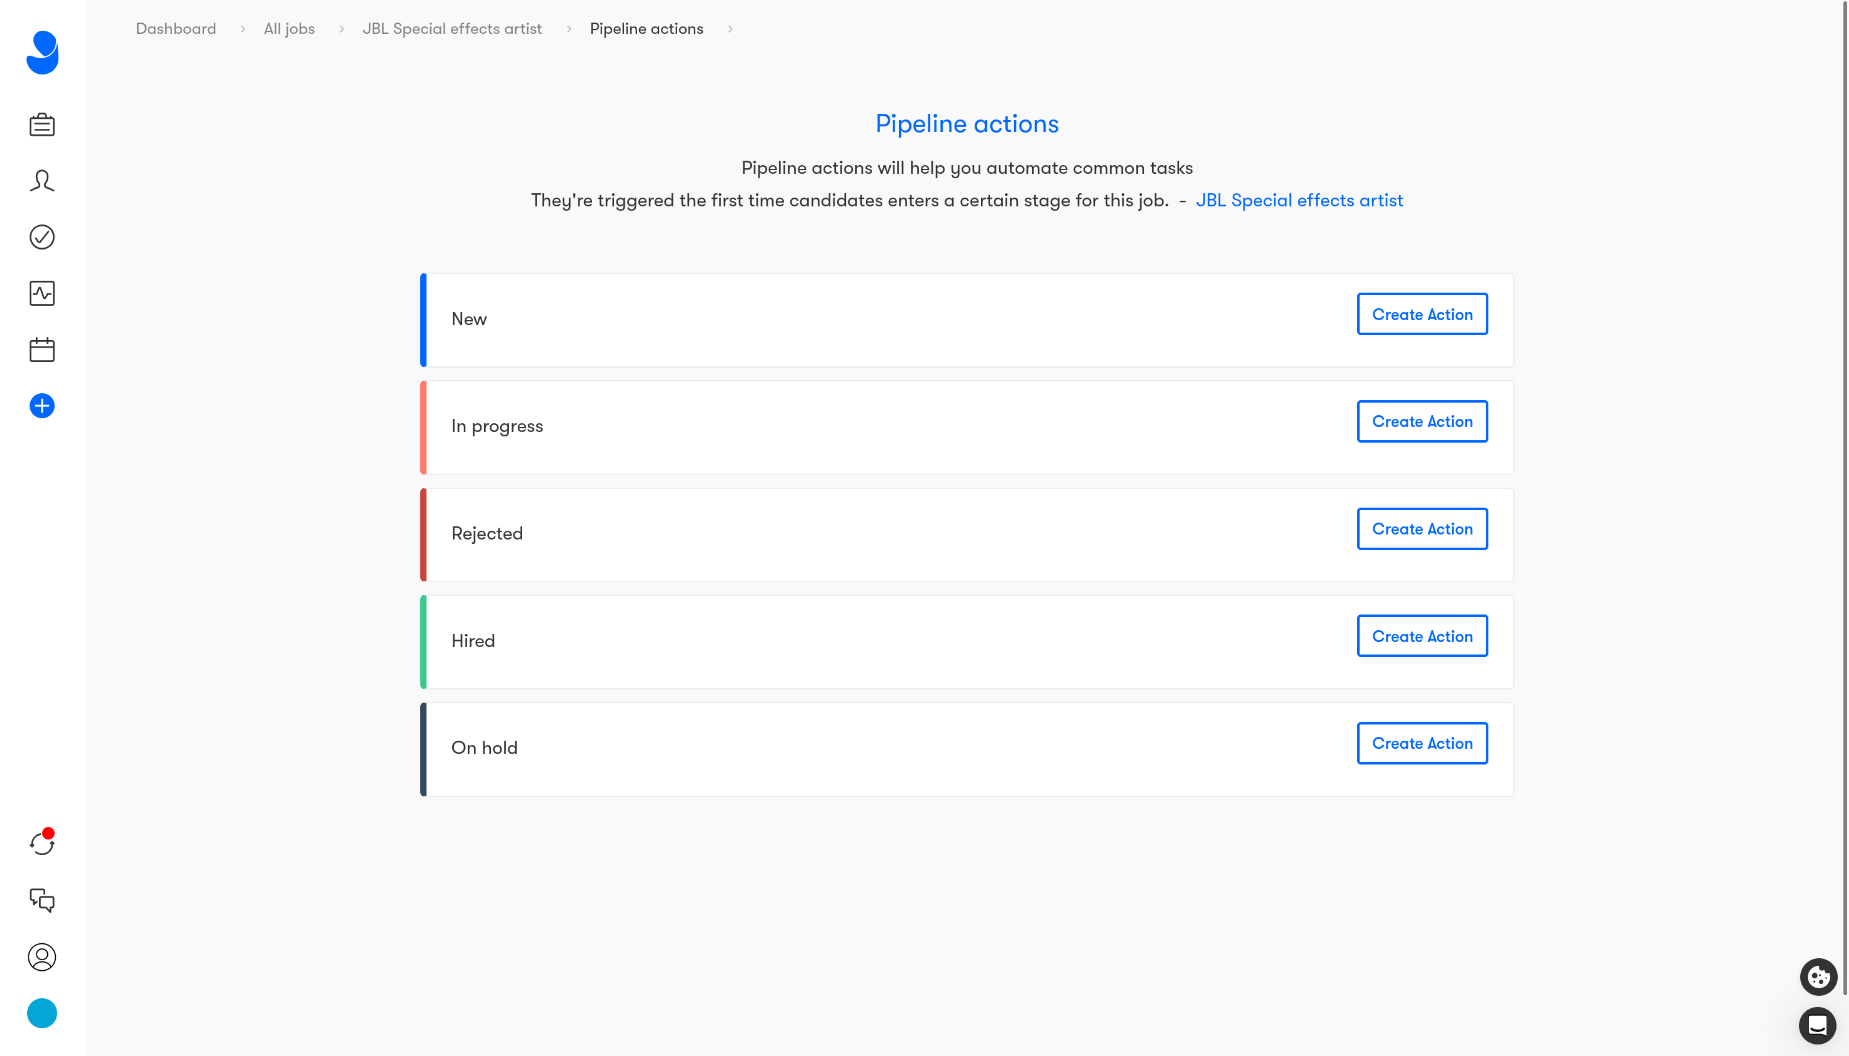Go to Dashboard breadcrumb
Screen dimensions: 1849x1056
point(176,29)
